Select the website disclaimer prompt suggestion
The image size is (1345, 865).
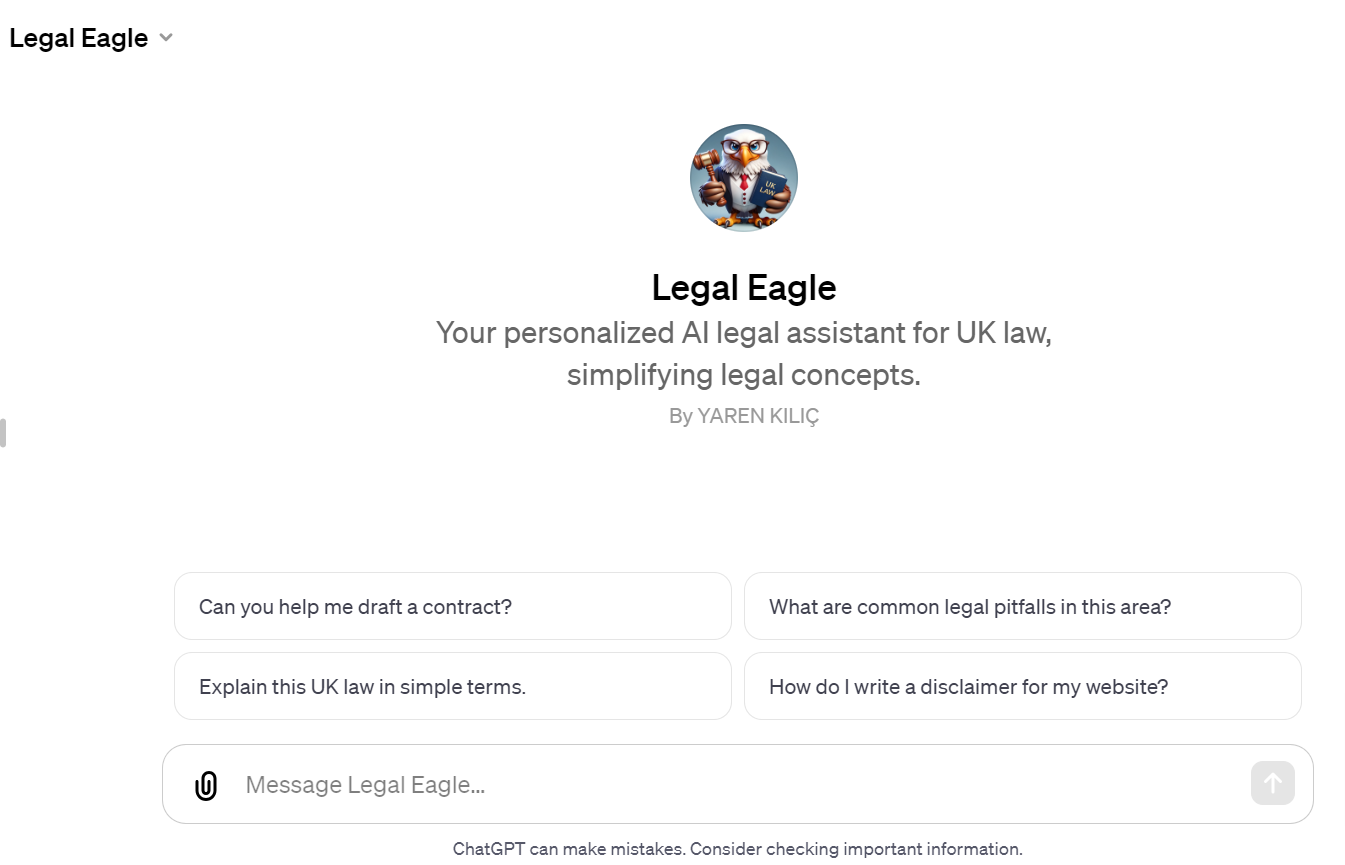coord(1022,686)
